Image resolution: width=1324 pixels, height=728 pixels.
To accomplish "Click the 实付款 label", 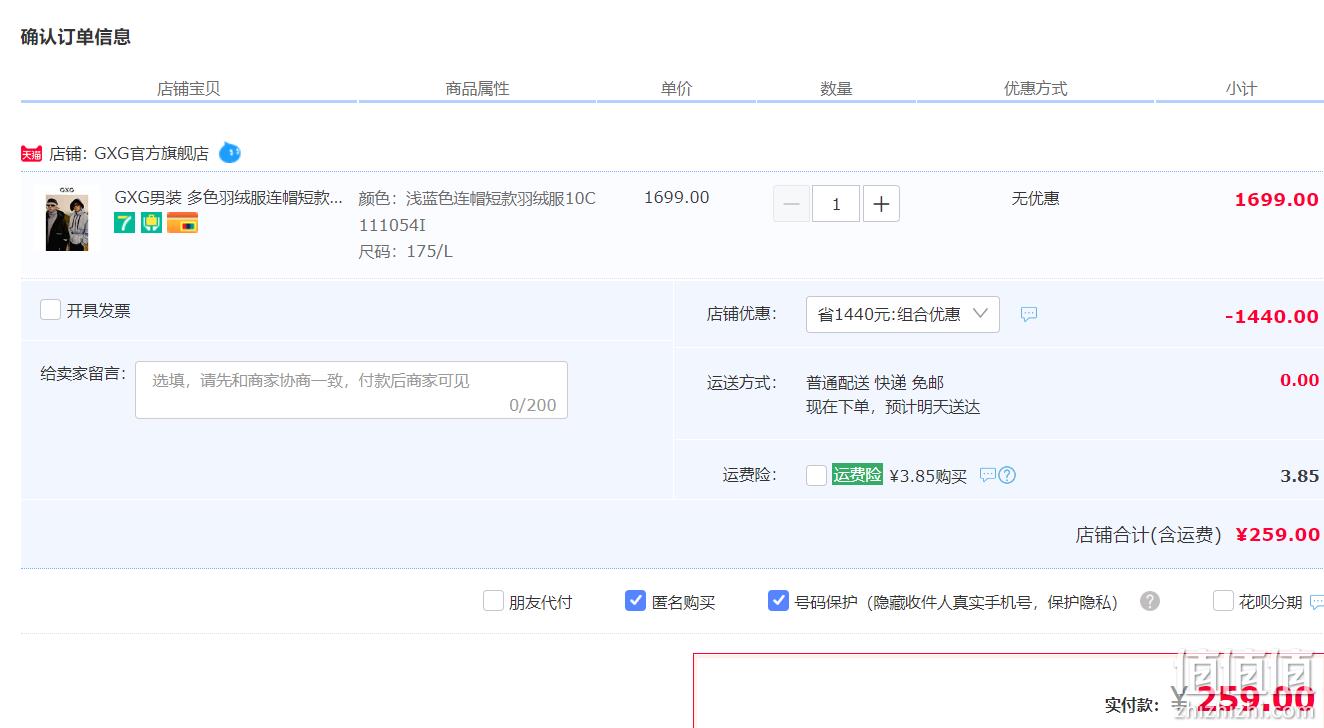I will pyautogui.click(x=1132, y=706).
